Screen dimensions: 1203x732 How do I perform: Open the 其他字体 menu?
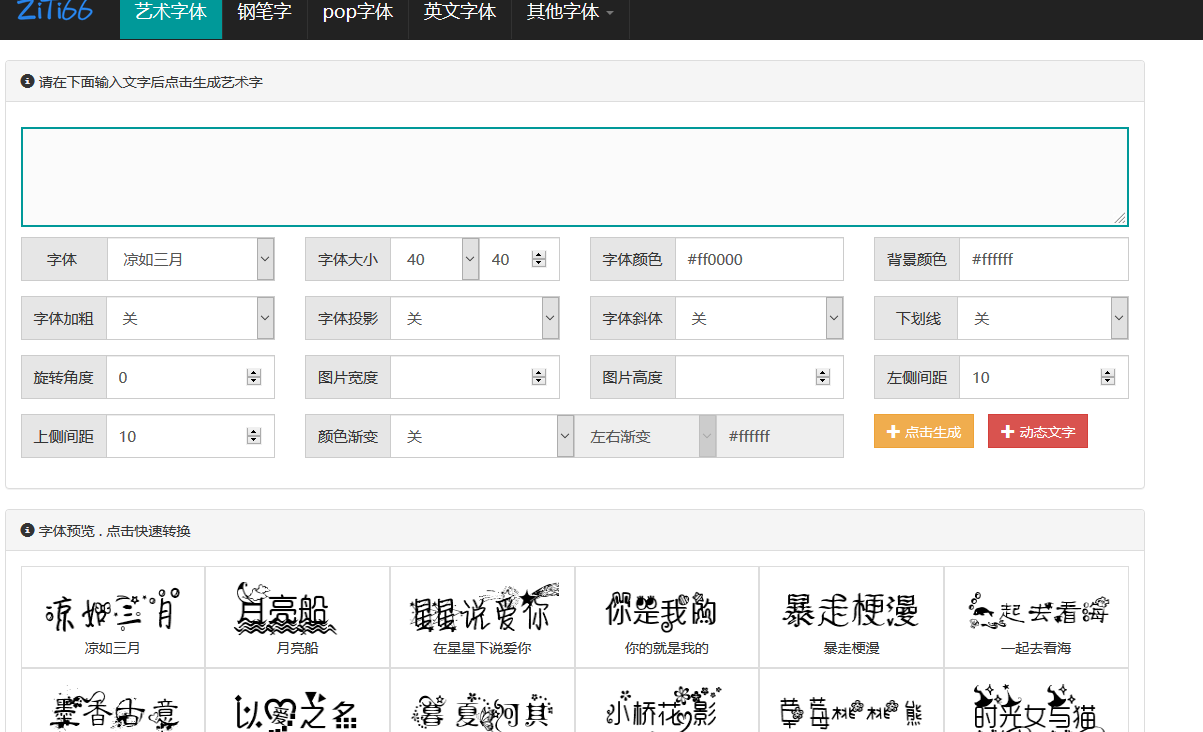pos(570,13)
